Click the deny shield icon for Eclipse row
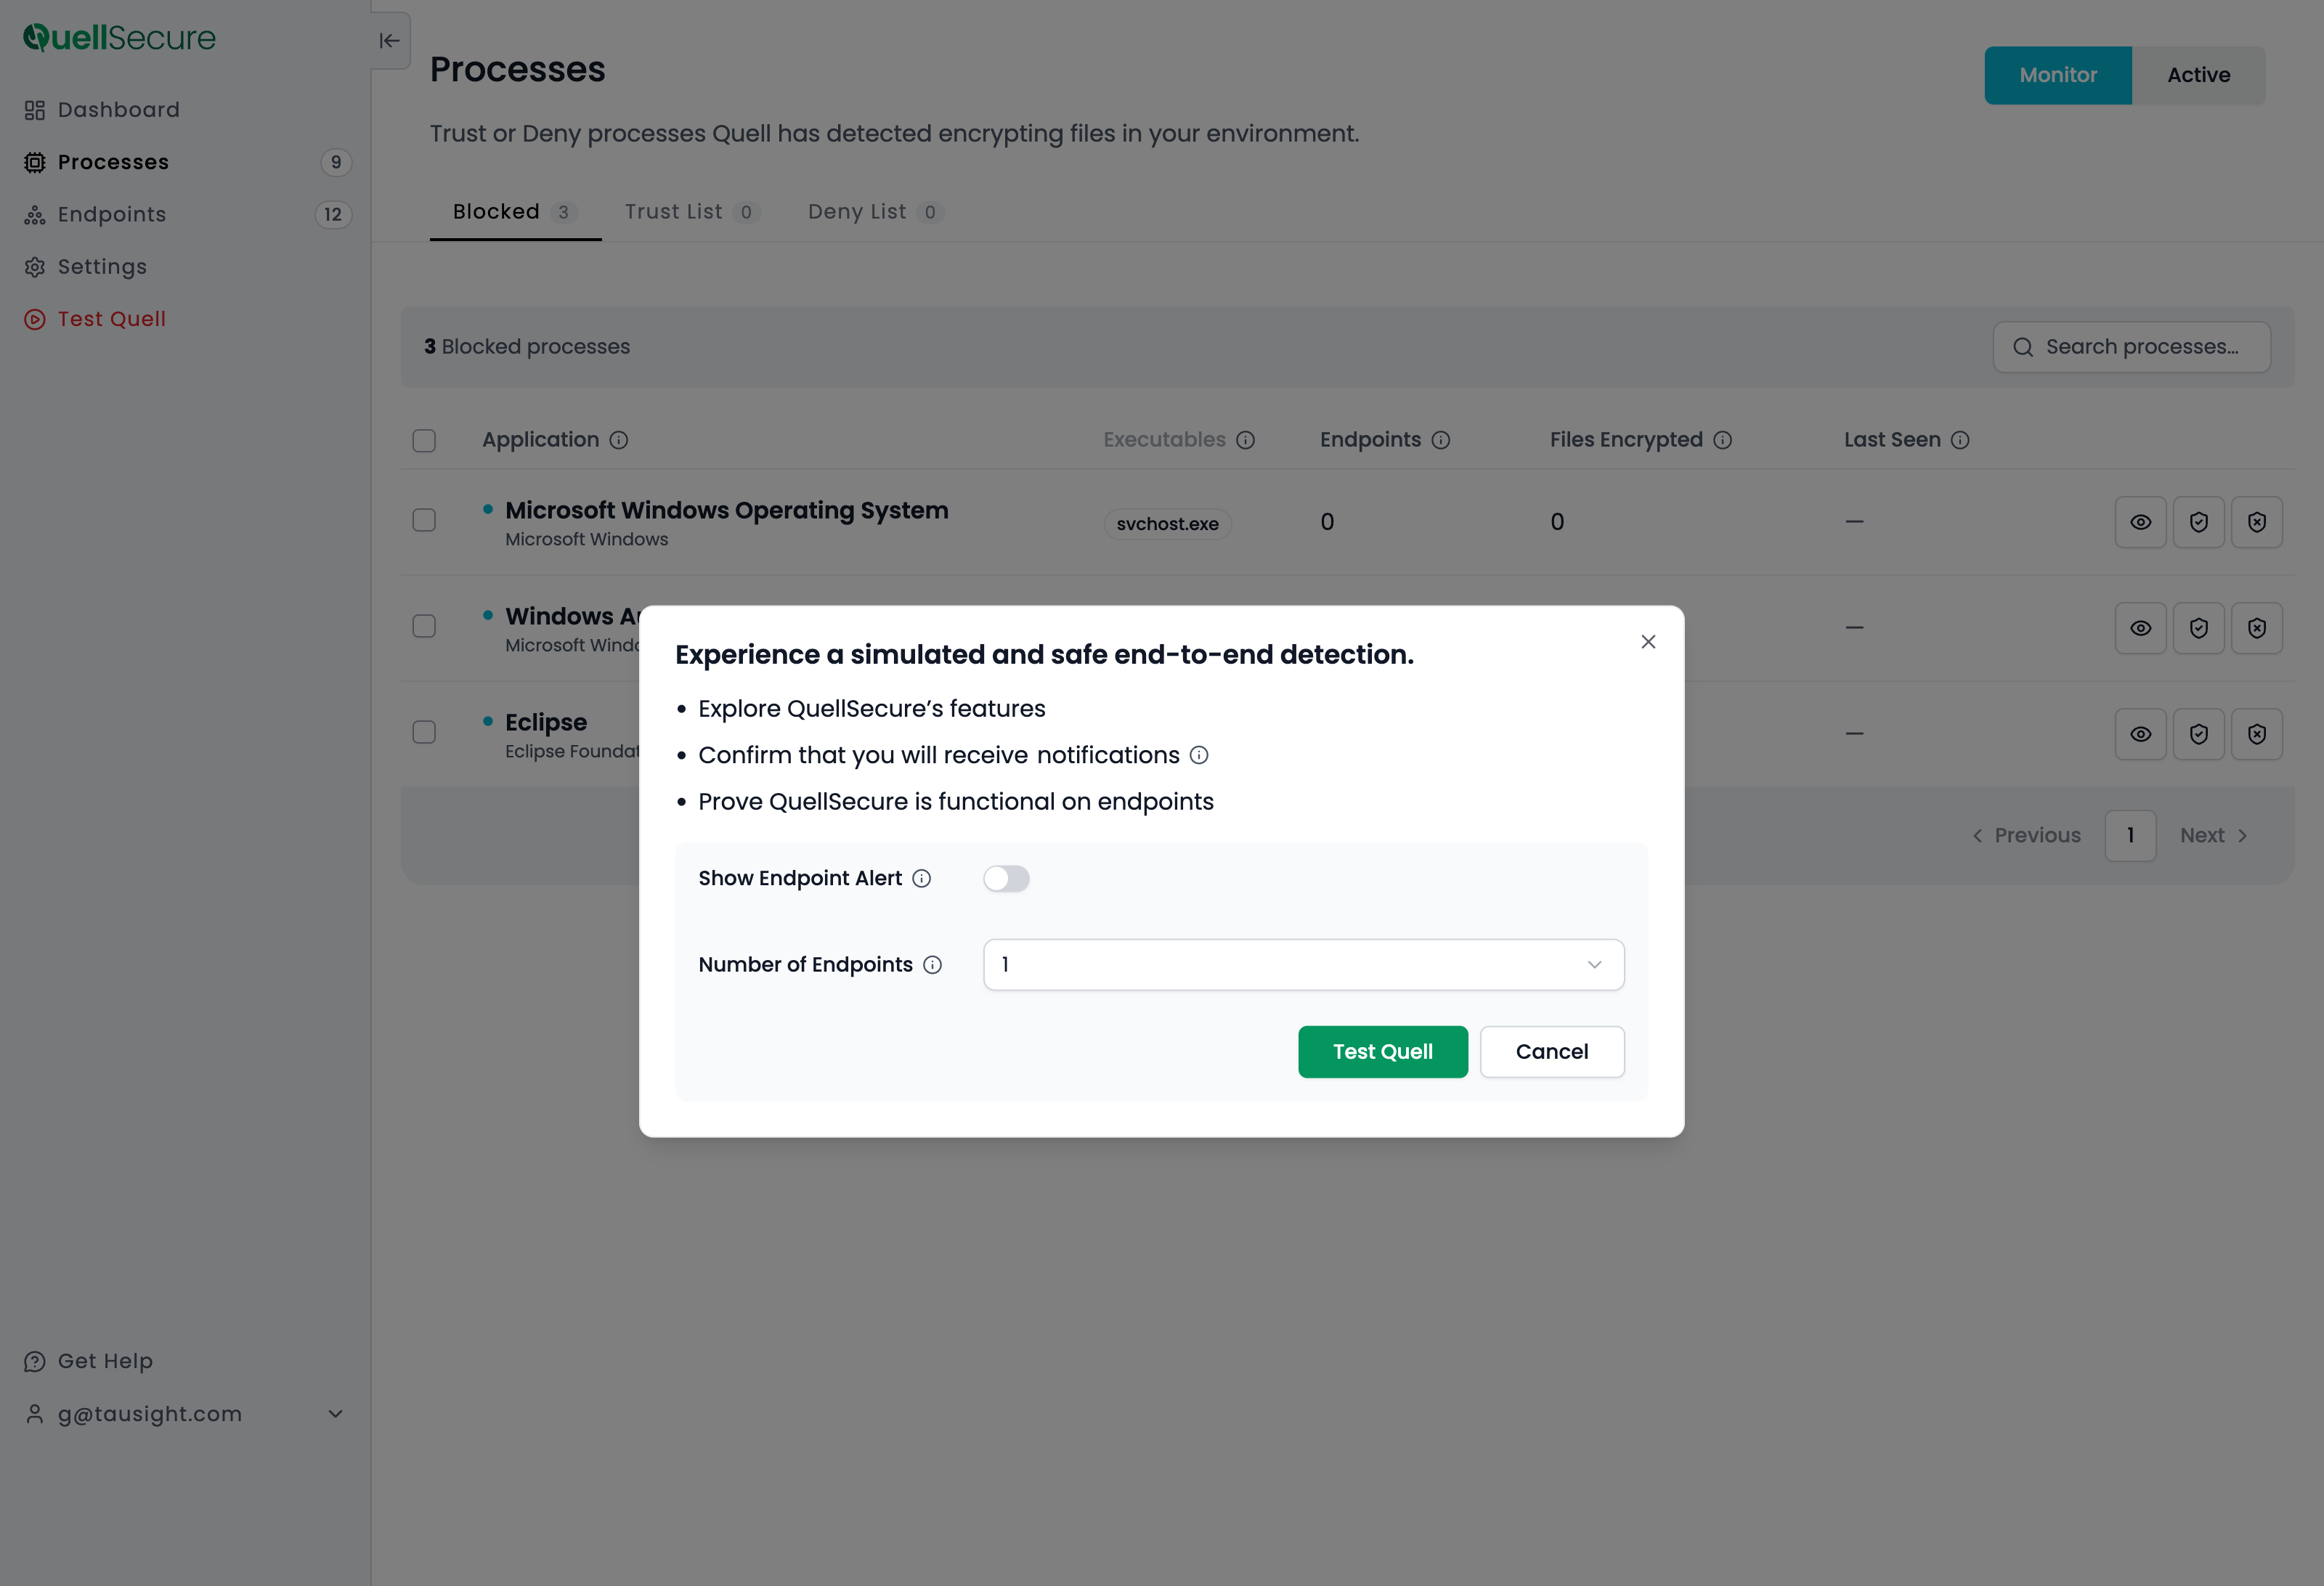The height and width of the screenshot is (1586, 2324). tap(2257, 734)
